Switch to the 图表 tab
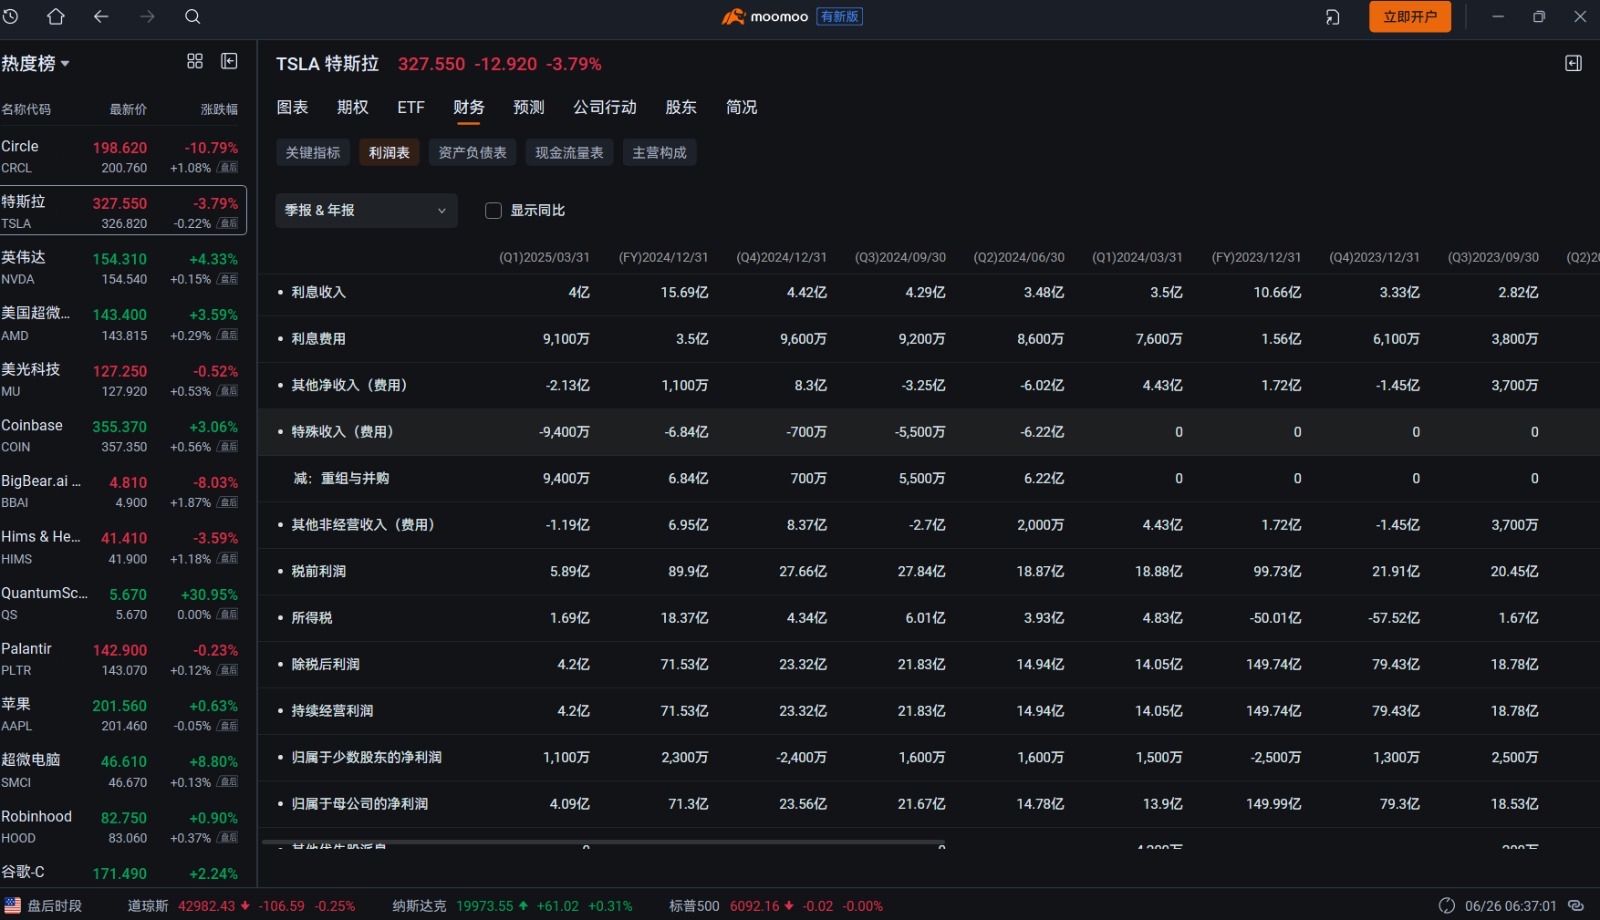Screen dimensions: 1600x920 pyautogui.click(x=292, y=107)
